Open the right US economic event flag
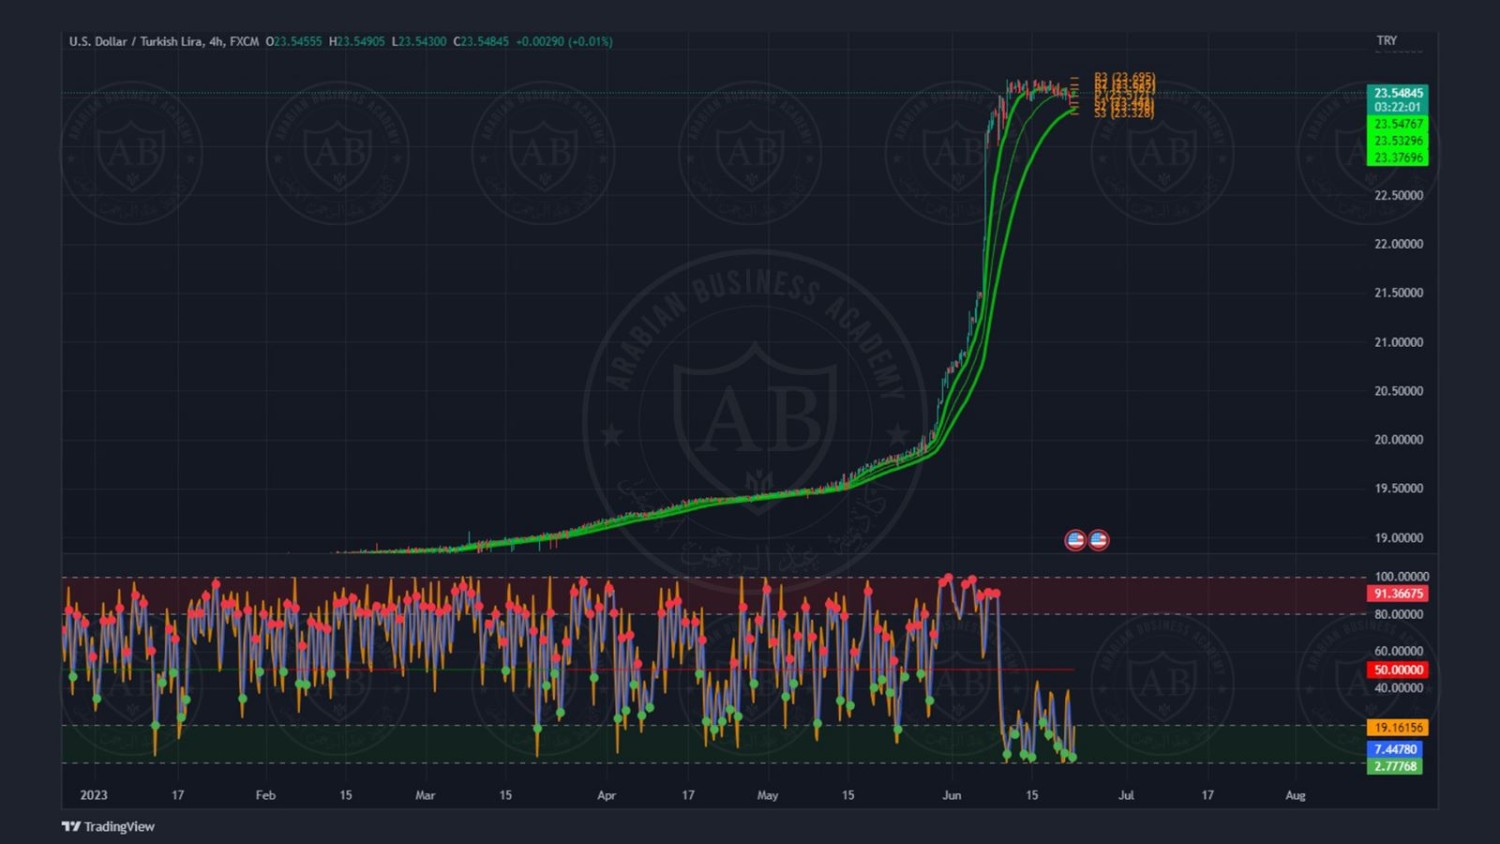Viewport: 1500px width, 844px height. (1098, 540)
